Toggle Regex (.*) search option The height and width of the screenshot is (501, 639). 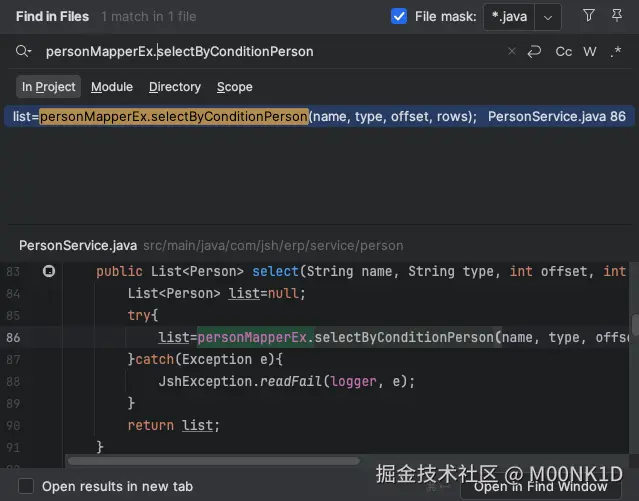click(x=616, y=52)
